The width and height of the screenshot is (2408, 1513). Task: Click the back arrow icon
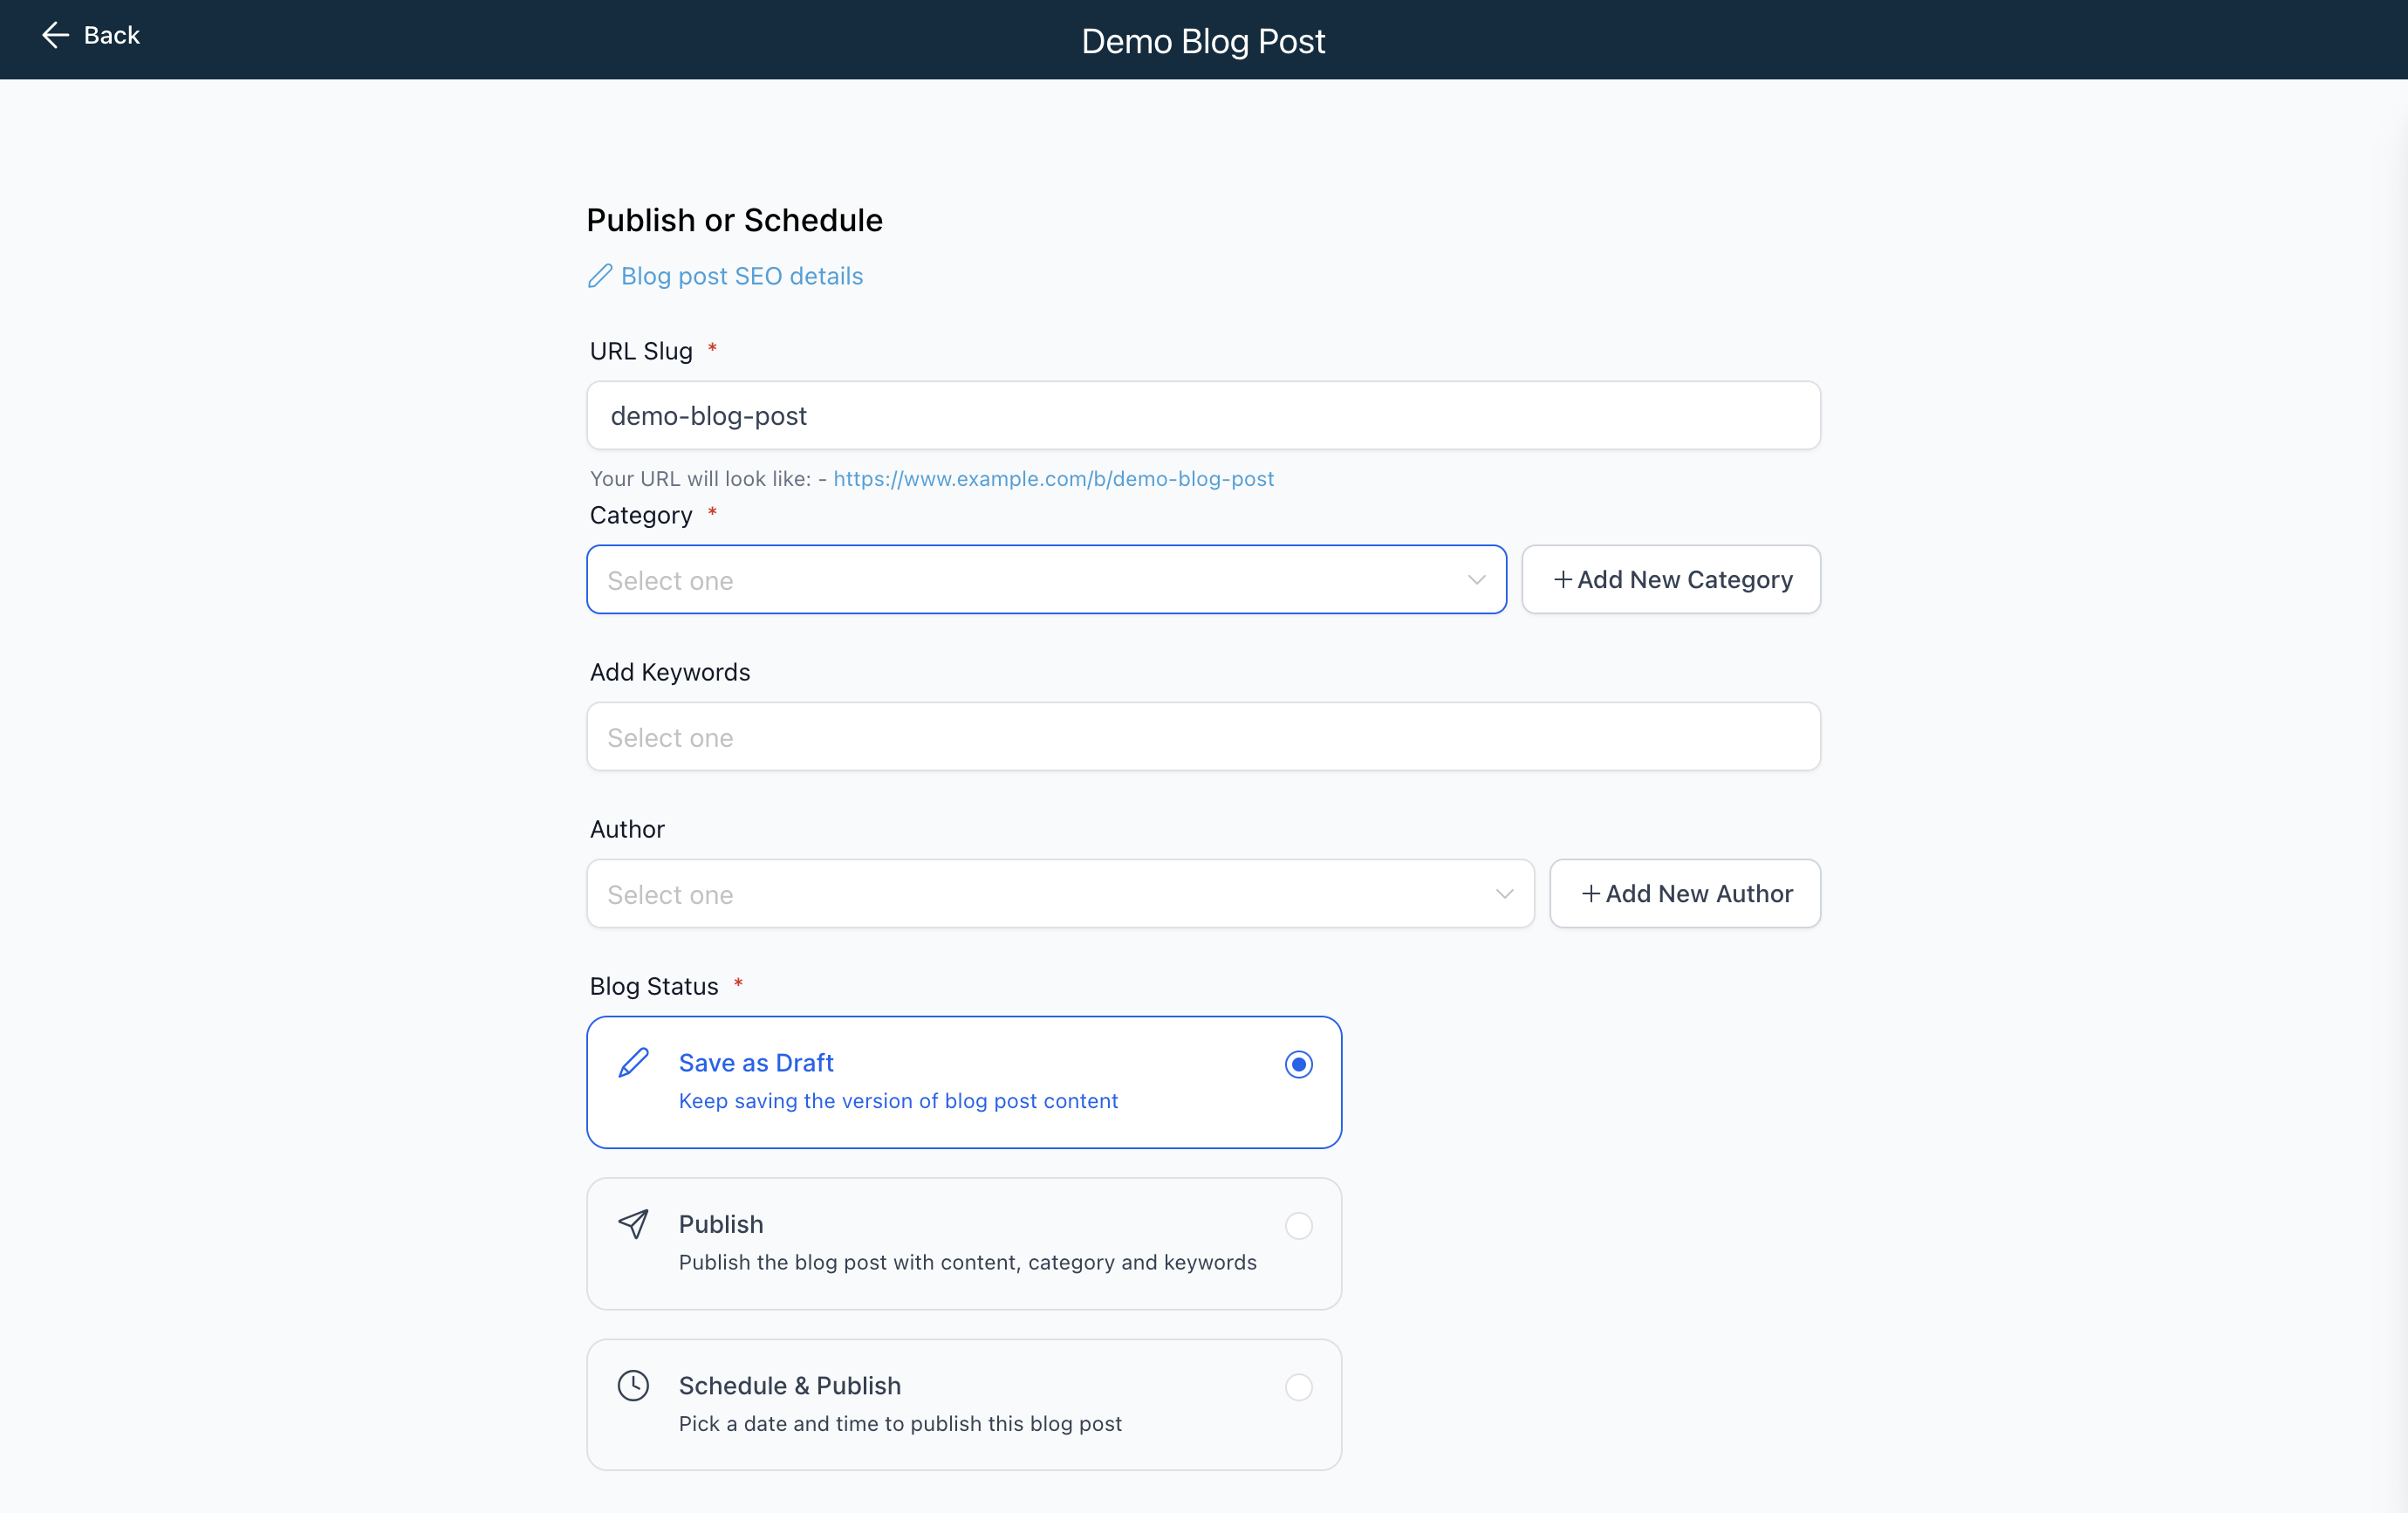(55, 35)
